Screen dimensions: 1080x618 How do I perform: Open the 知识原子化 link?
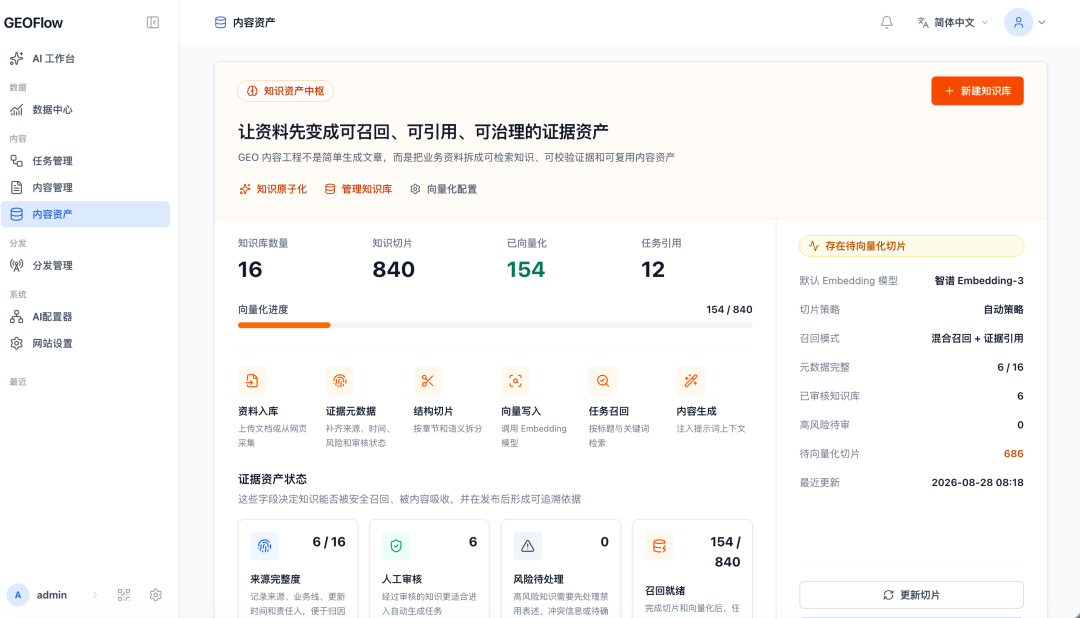point(273,189)
